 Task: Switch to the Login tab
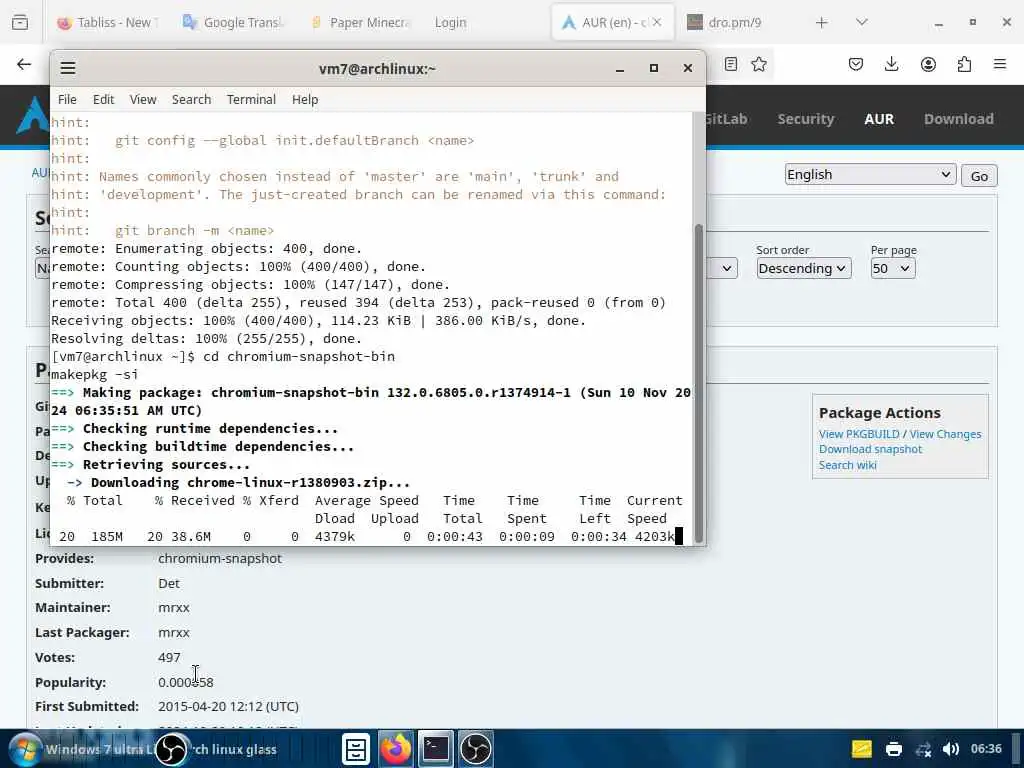(x=451, y=22)
